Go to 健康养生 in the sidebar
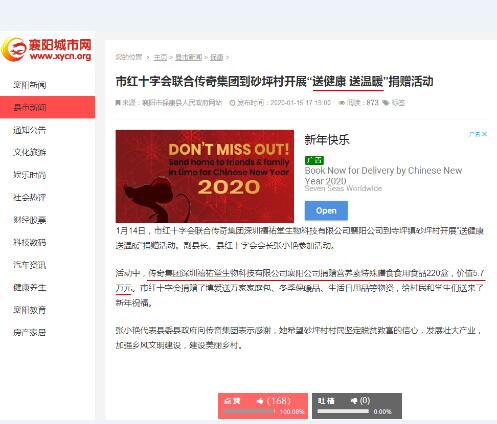 pos(47,287)
